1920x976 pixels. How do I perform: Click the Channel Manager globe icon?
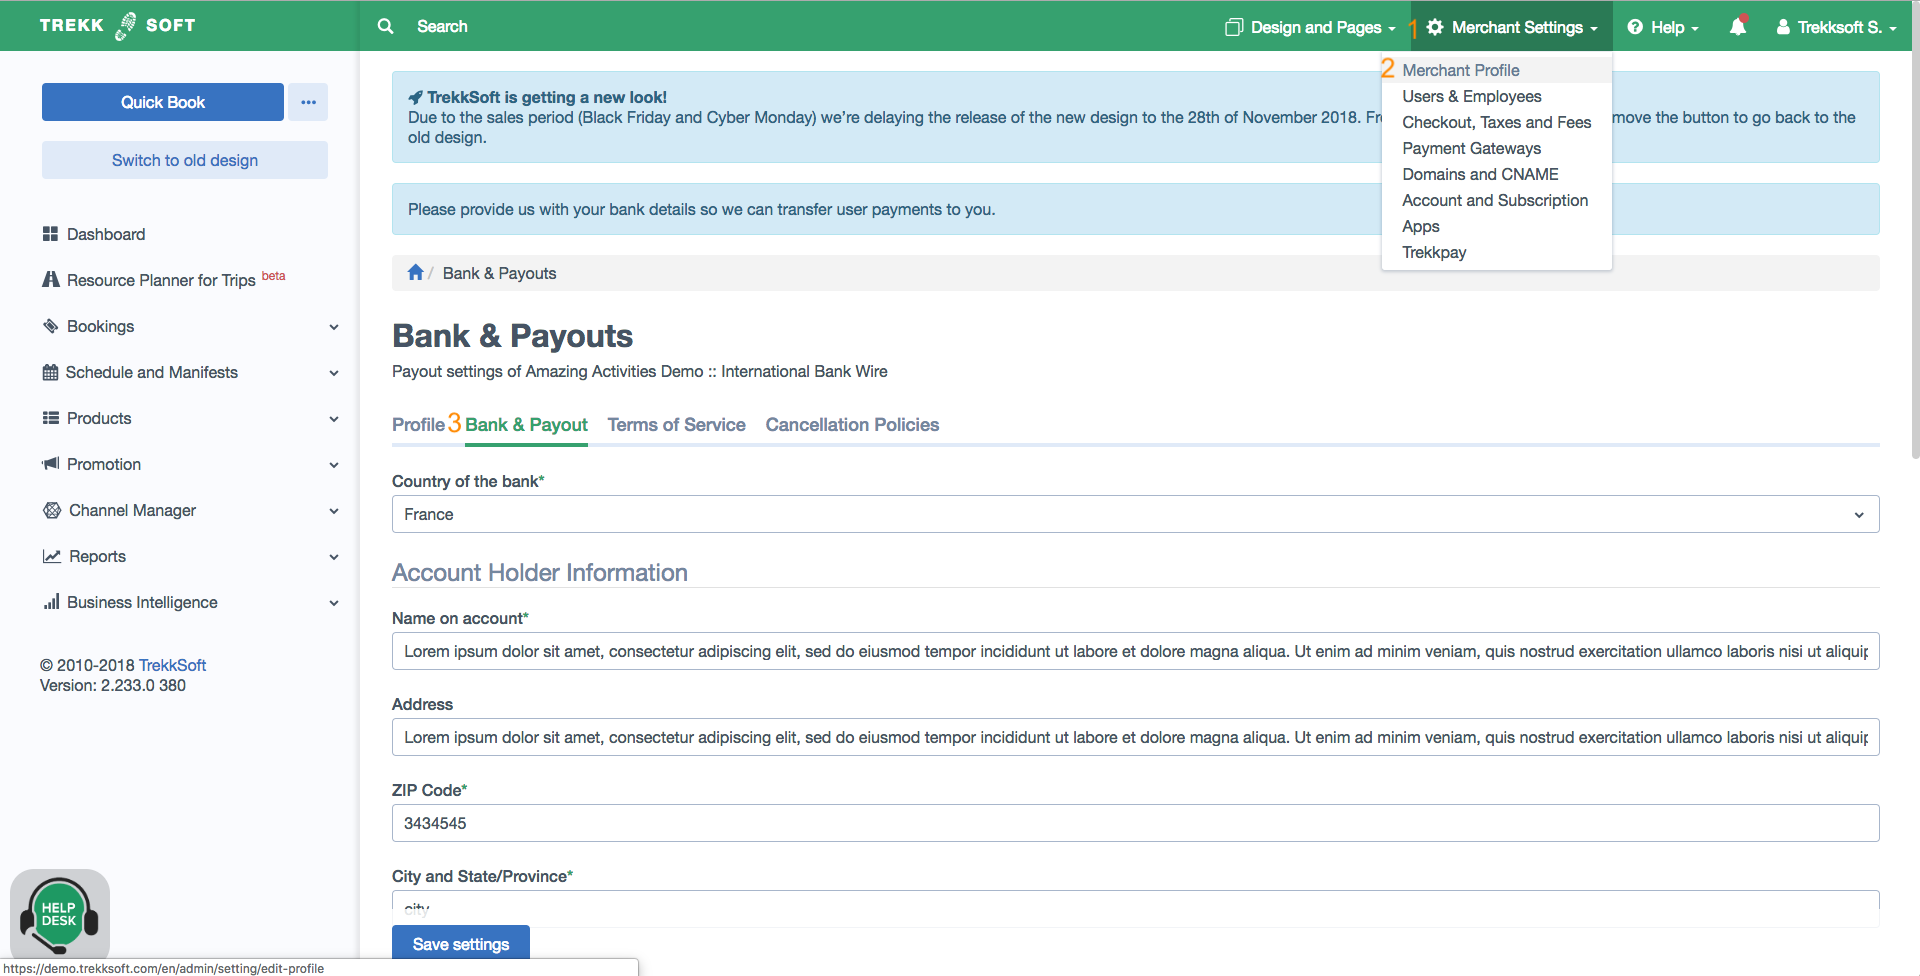click(52, 510)
